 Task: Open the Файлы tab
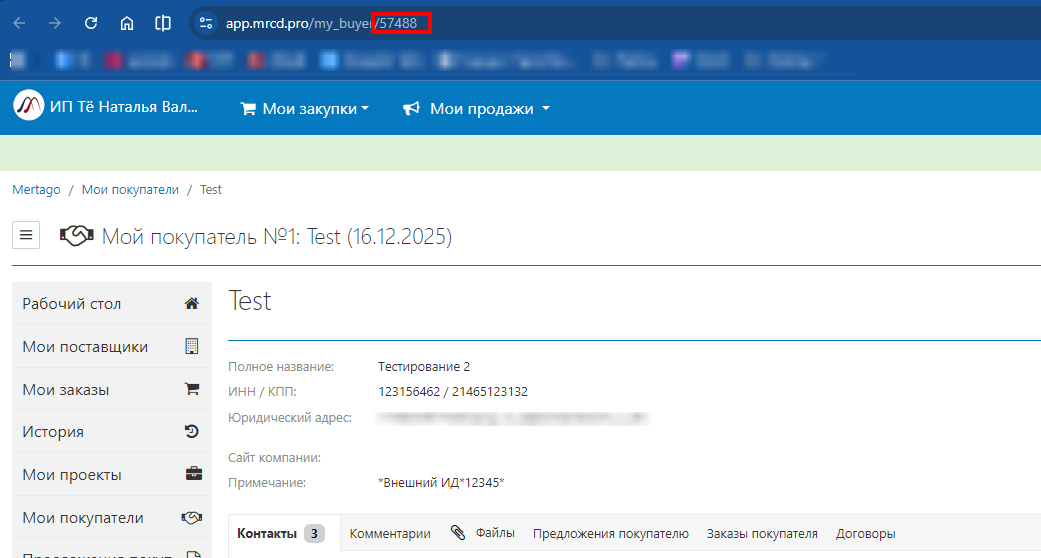pyautogui.click(x=484, y=533)
